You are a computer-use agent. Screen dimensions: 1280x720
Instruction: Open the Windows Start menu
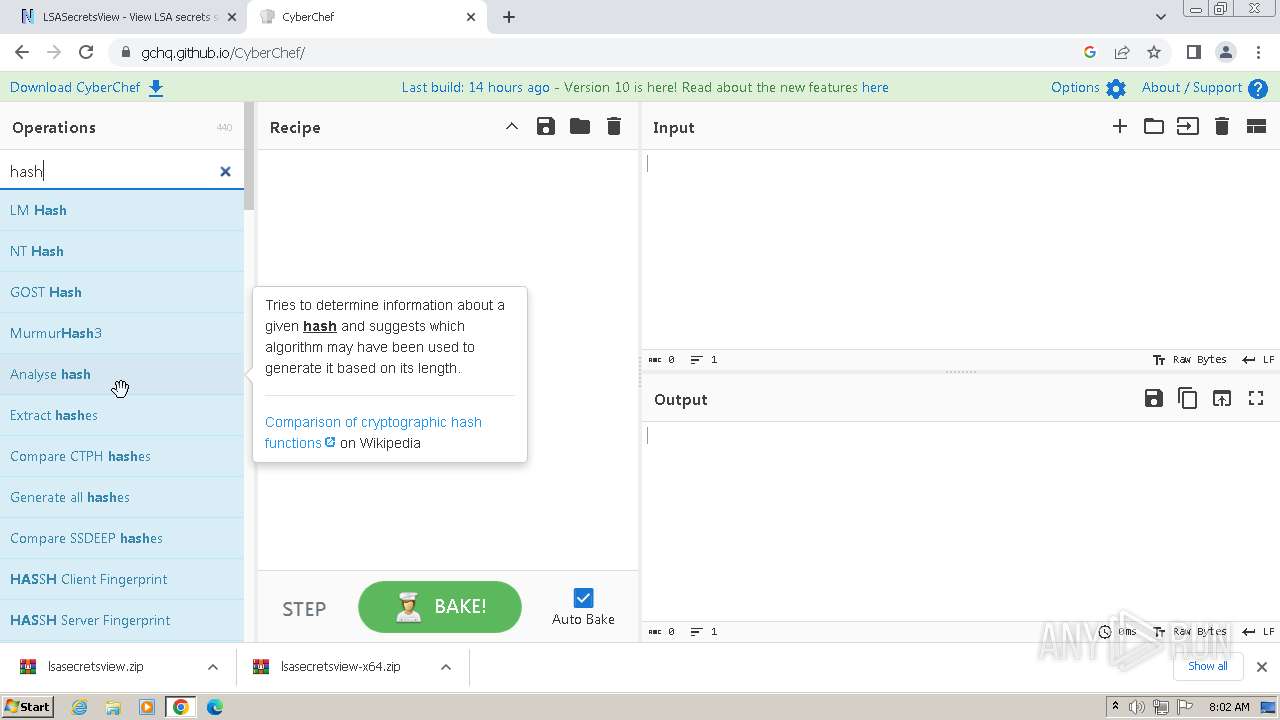pyautogui.click(x=28, y=707)
